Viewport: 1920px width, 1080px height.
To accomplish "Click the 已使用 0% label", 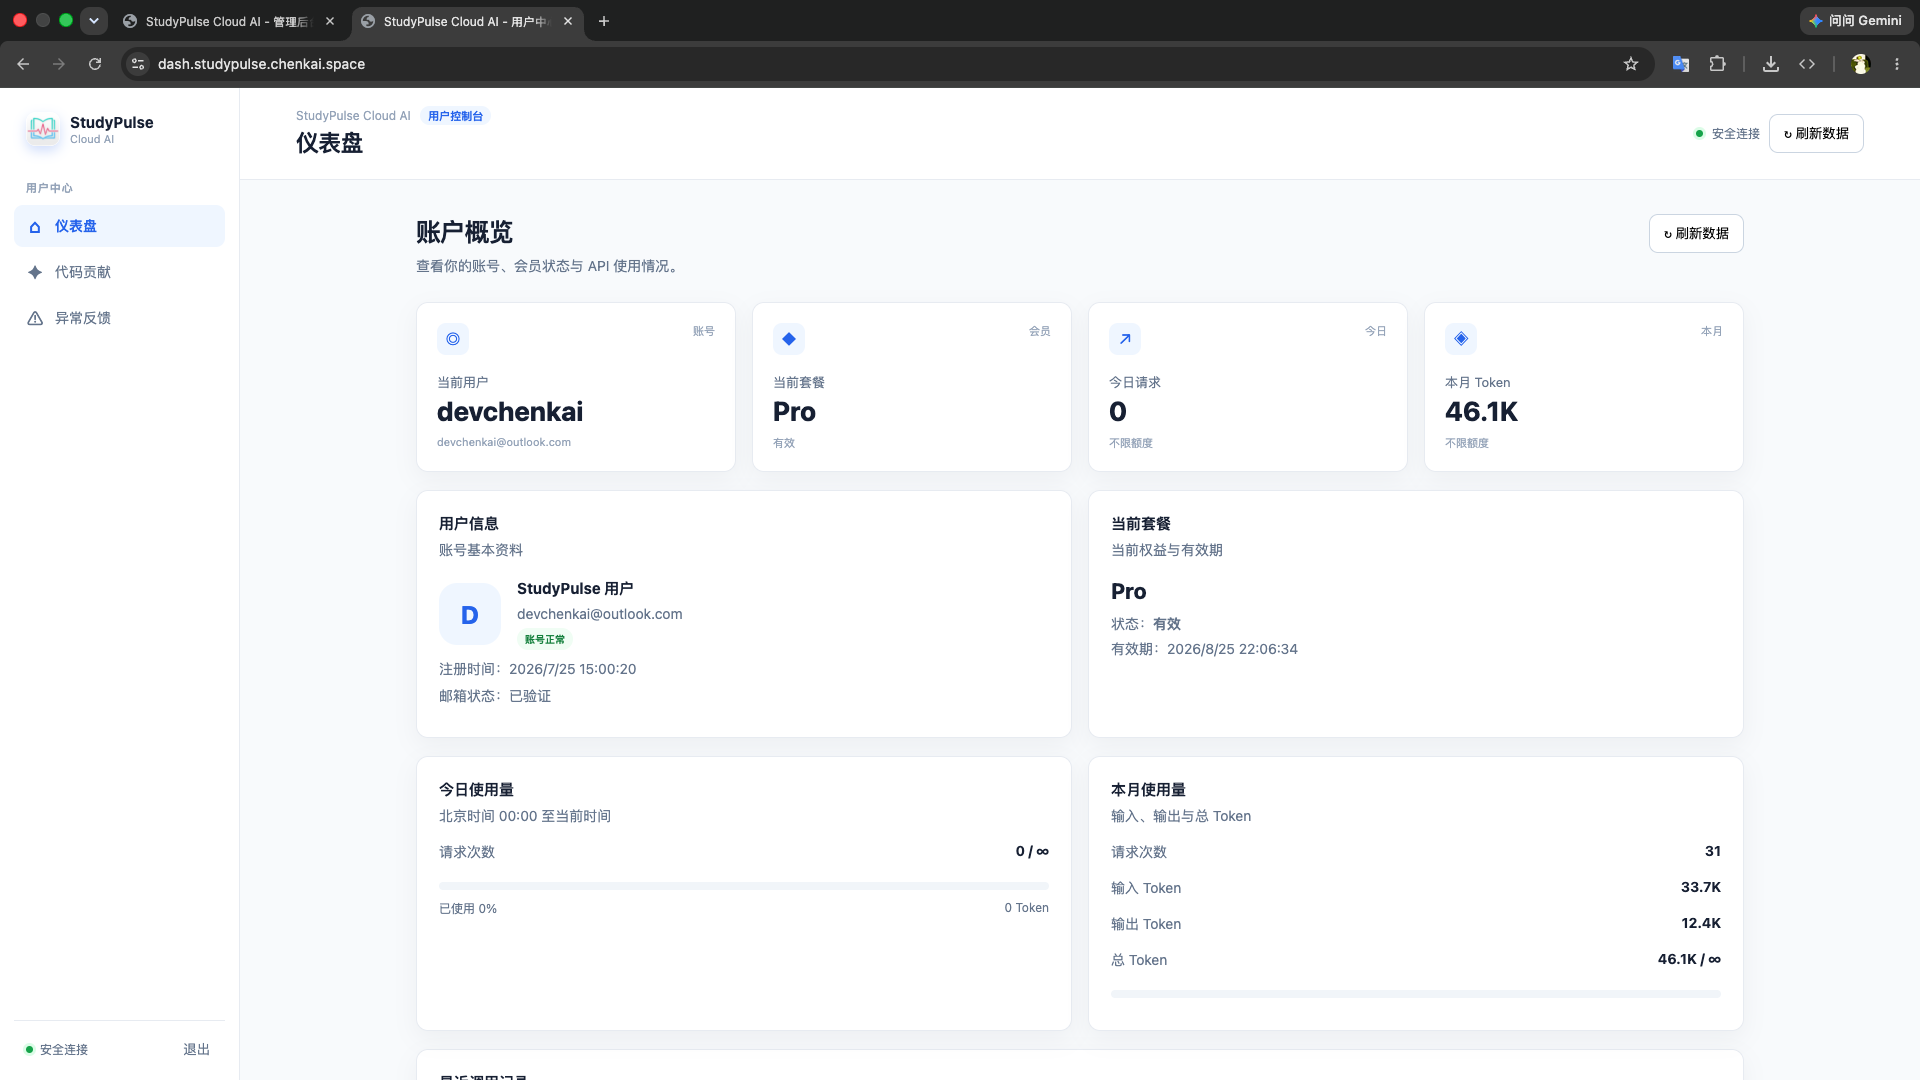I will click(x=468, y=909).
